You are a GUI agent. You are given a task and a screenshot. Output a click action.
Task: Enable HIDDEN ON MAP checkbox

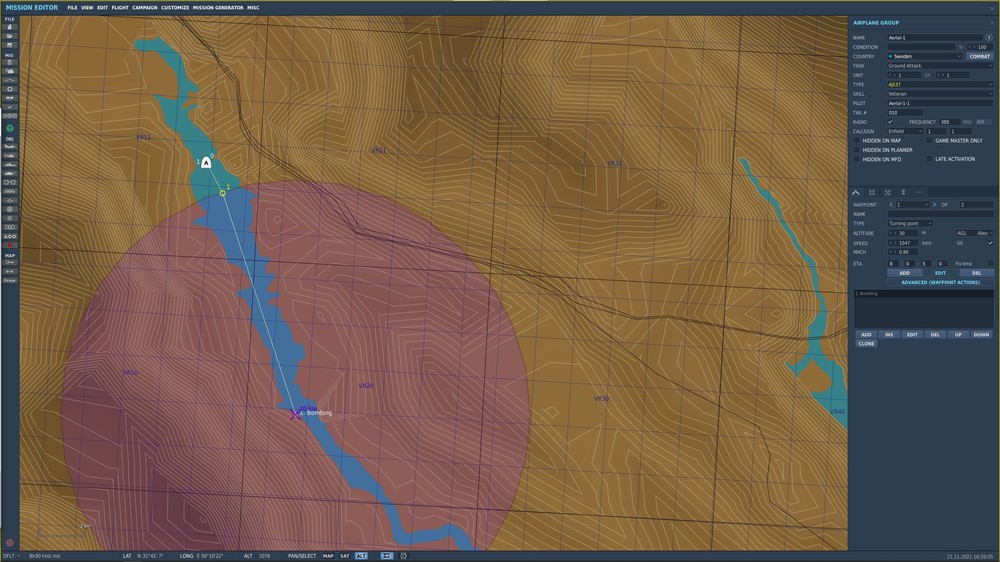(x=857, y=140)
